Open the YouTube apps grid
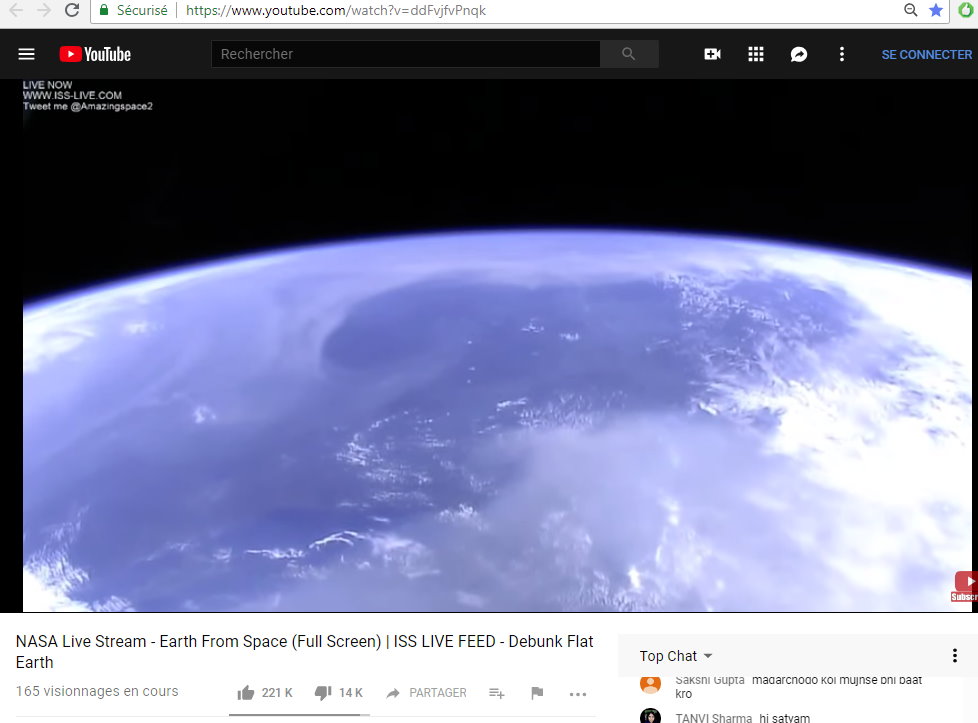 tap(756, 54)
